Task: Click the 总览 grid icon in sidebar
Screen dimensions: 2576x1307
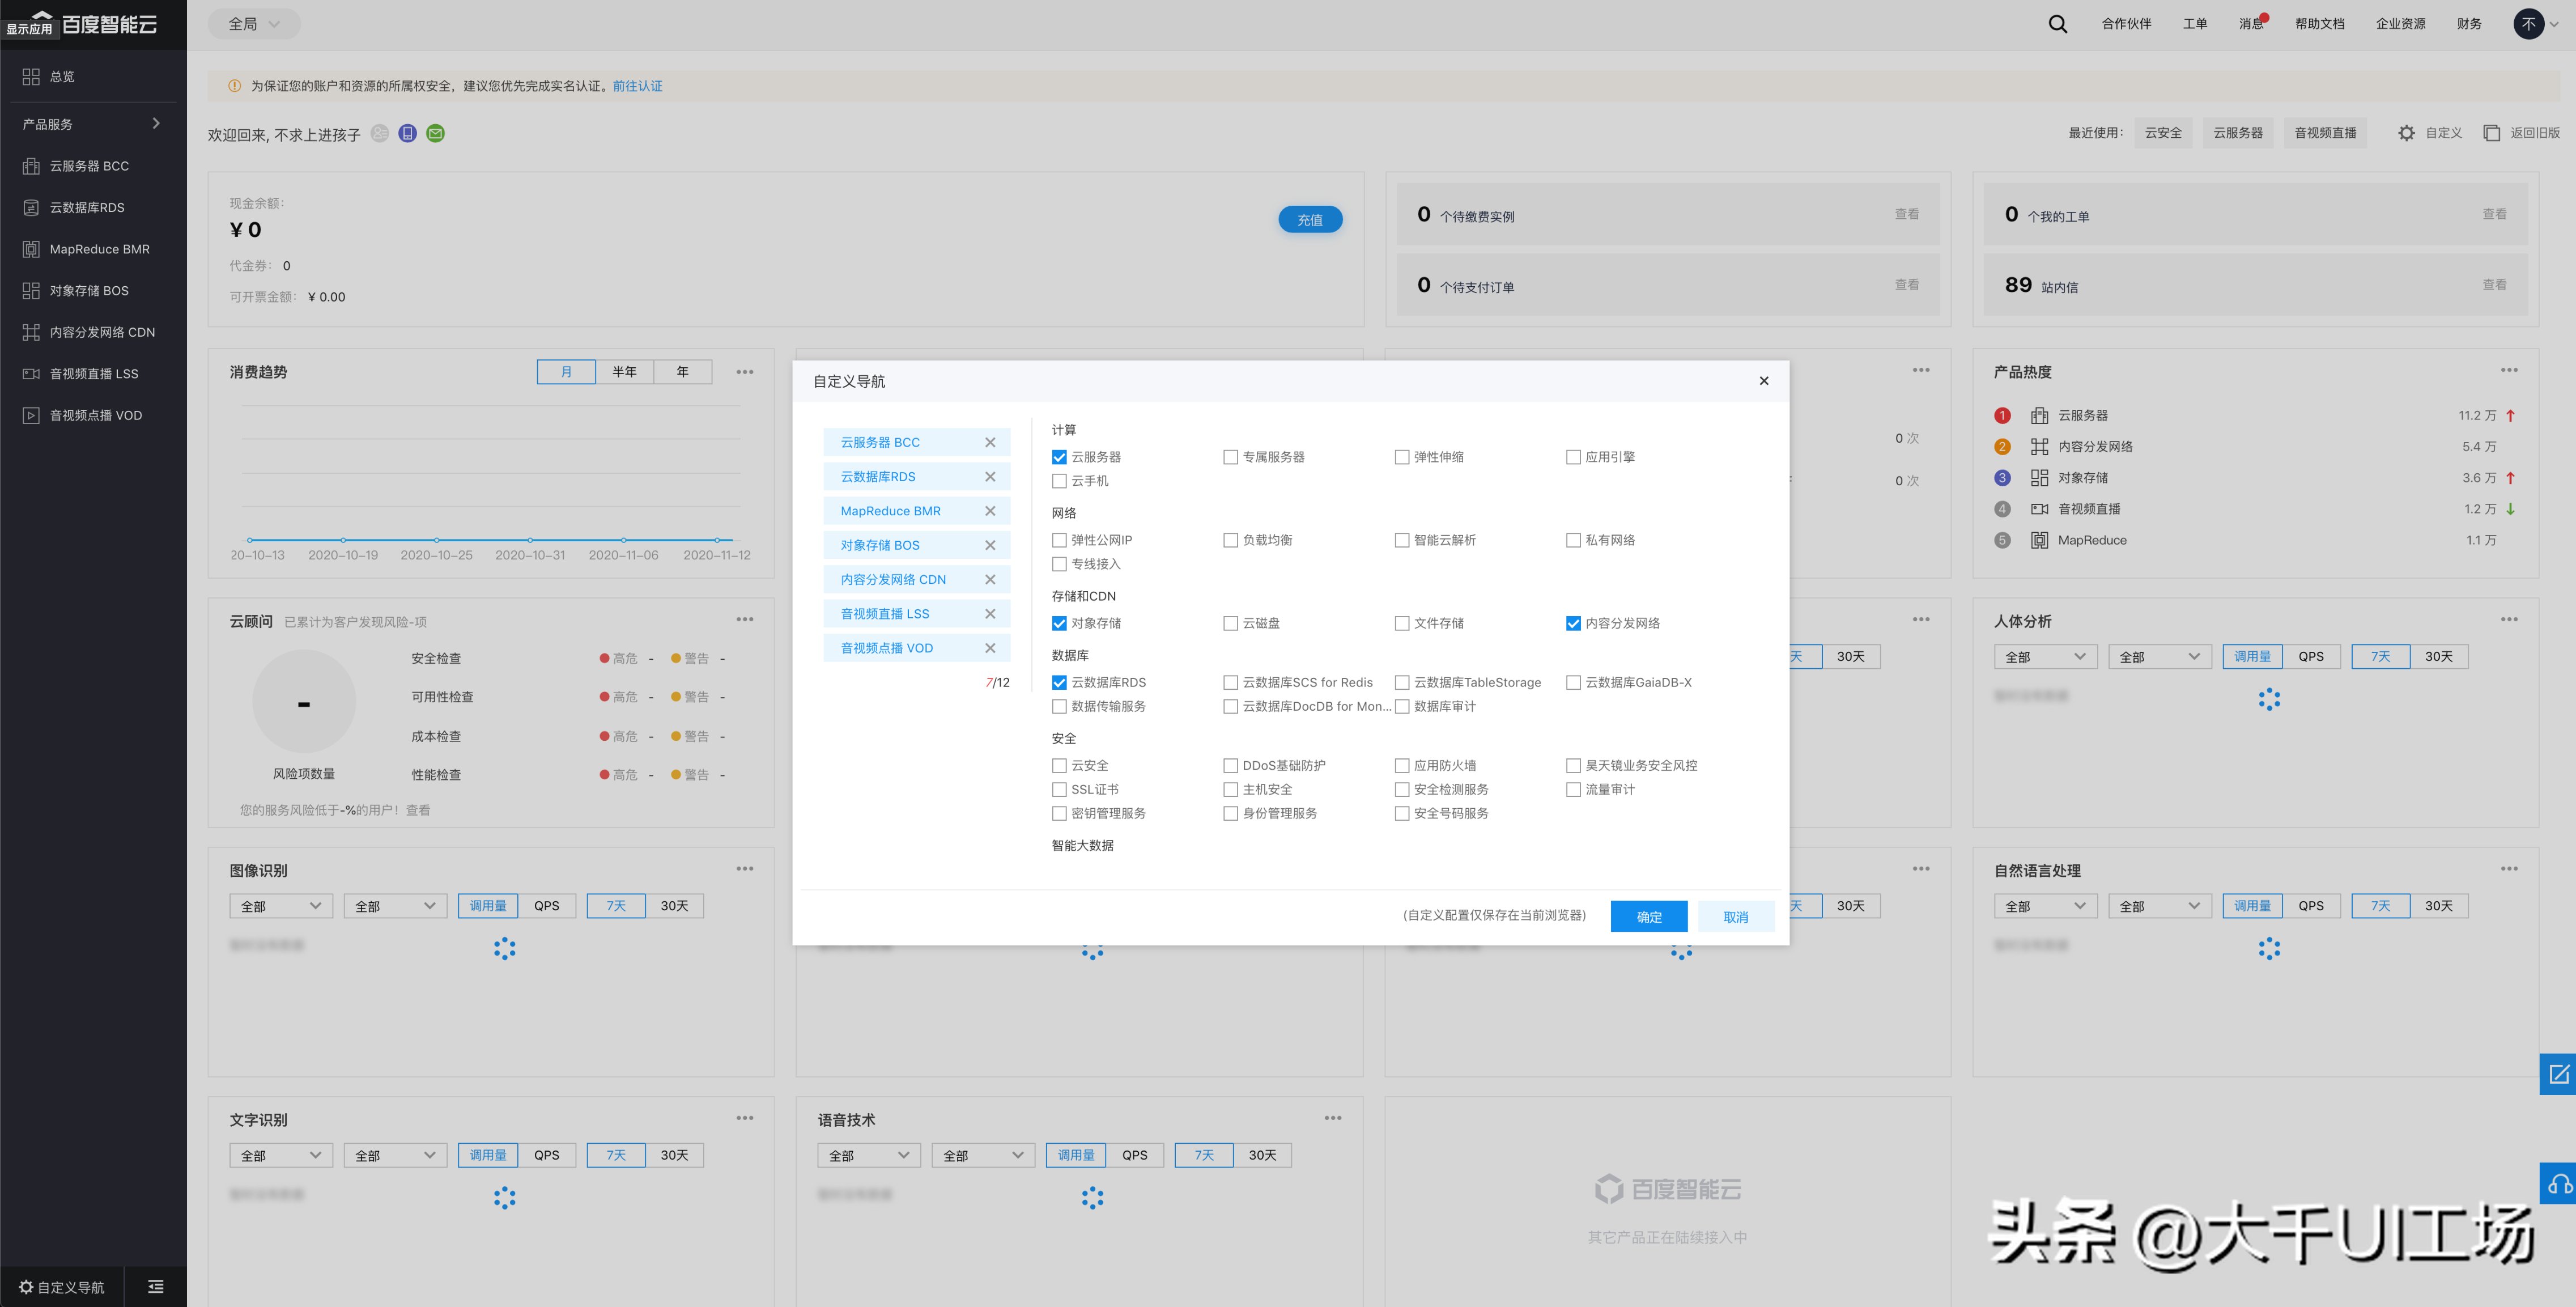Action: tap(31, 76)
